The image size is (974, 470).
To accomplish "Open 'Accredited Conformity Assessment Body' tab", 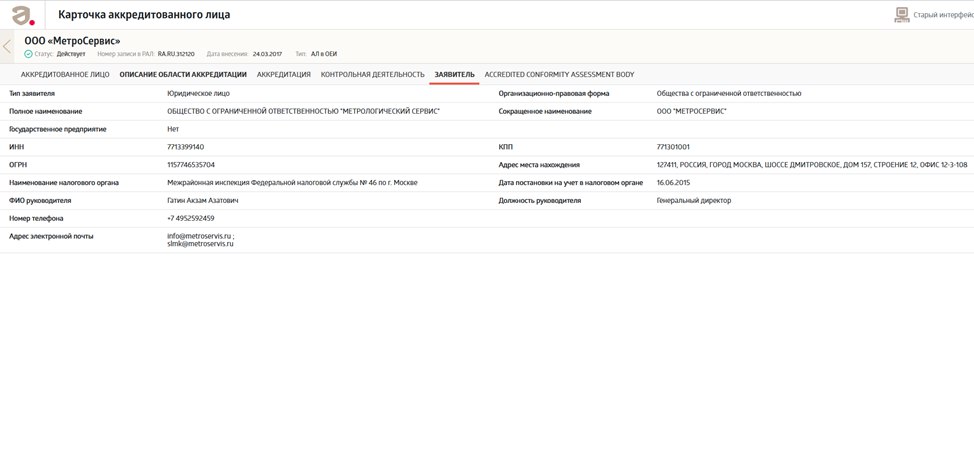I will pyautogui.click(x=559, y=75).
